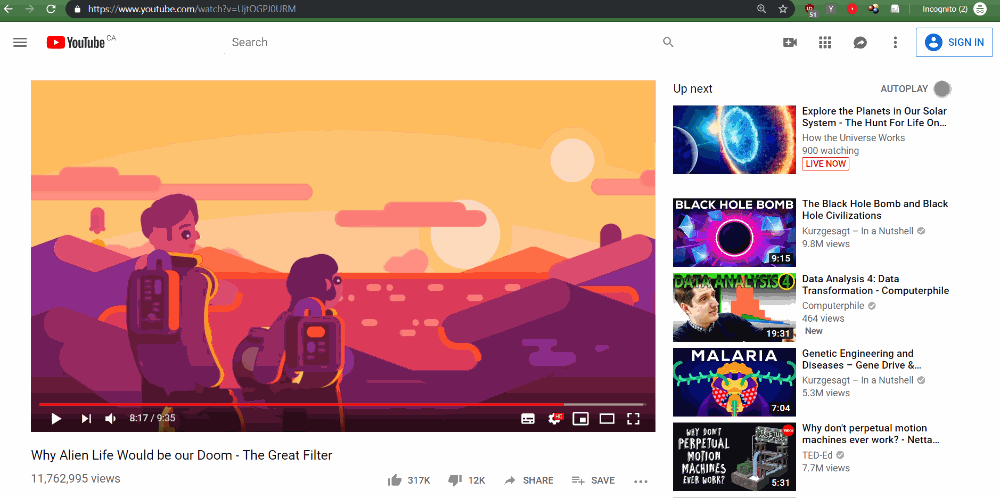Image resolution: width=1000 pixels, height=498 pixels.
Task: Toggle the AUTOPLAY switch
Action: [942, 89]
